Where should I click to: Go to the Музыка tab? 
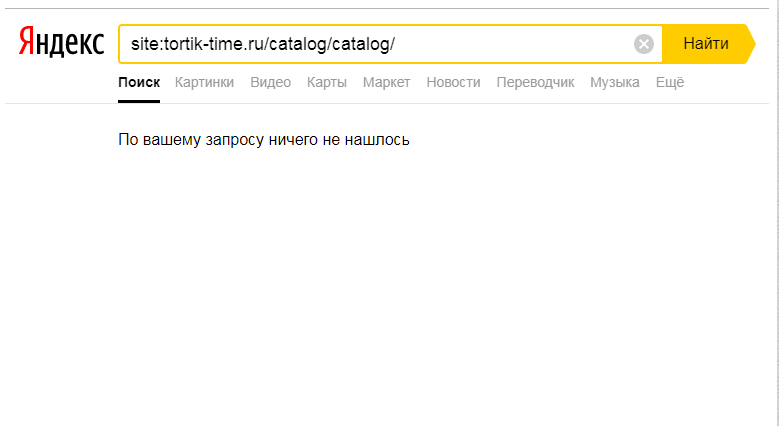pyautogui.click(x=615, y=83)
